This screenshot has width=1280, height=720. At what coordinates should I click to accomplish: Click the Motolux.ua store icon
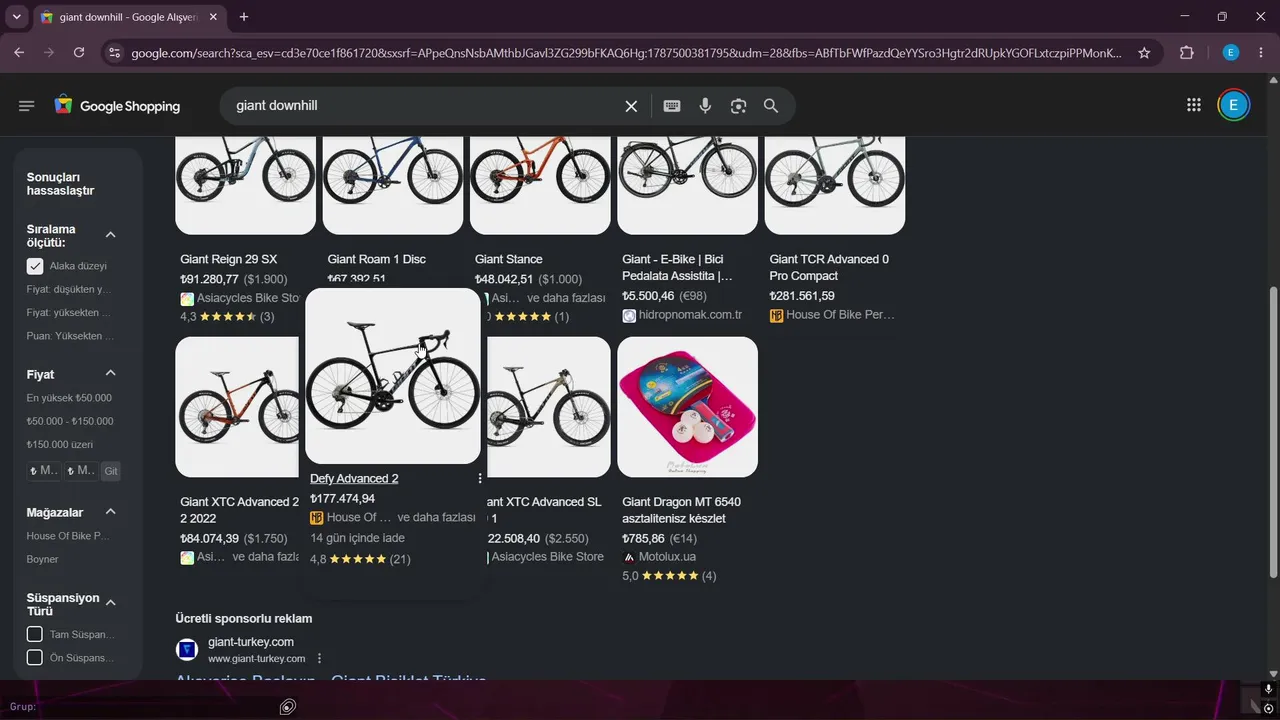point(629,557)
